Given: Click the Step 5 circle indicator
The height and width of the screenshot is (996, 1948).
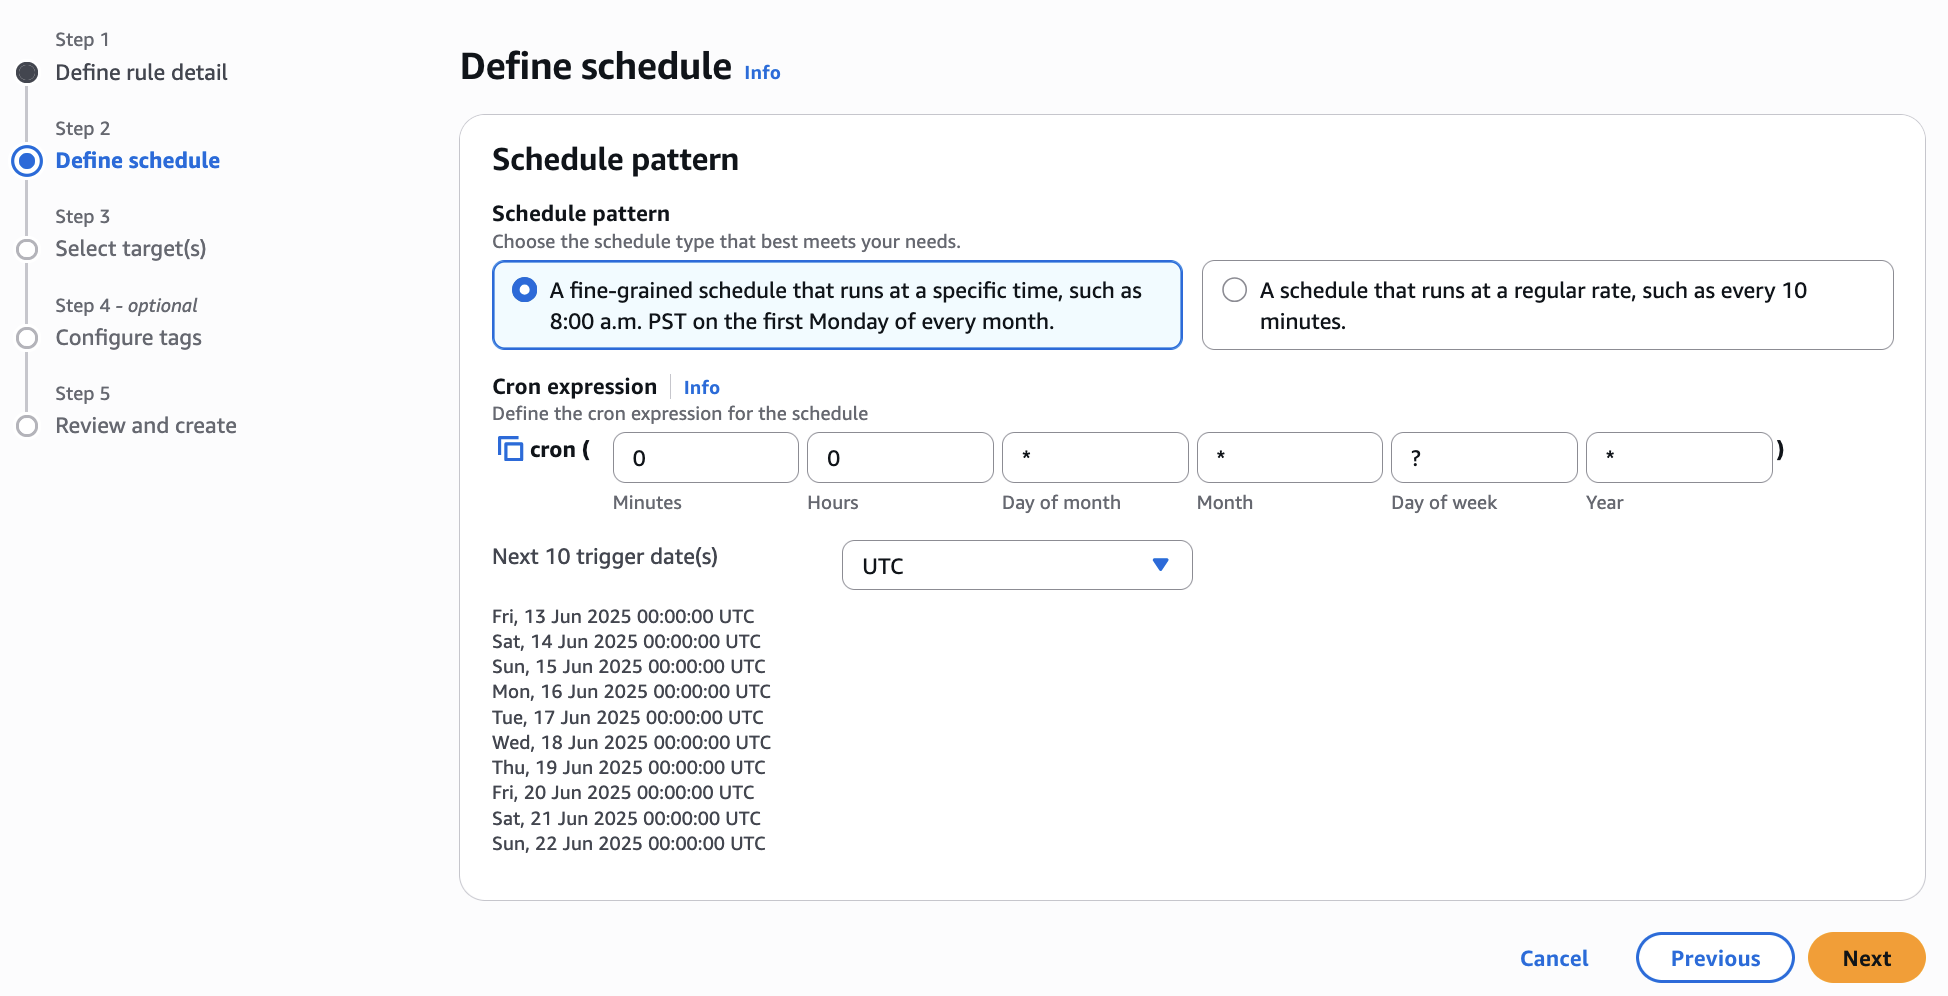Looking at the screenshot, I should tap(27, 426).
